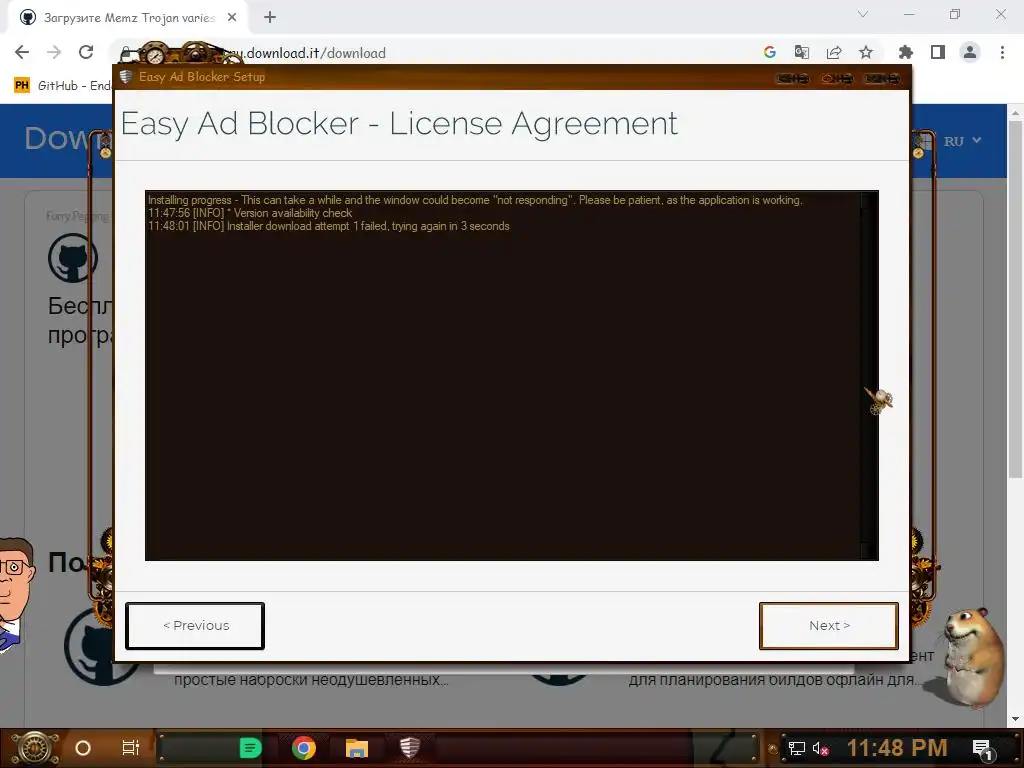Screen dimensions: 1024x768
Task: Click the 11:48 PM clock
Action: tap(897, 748)
